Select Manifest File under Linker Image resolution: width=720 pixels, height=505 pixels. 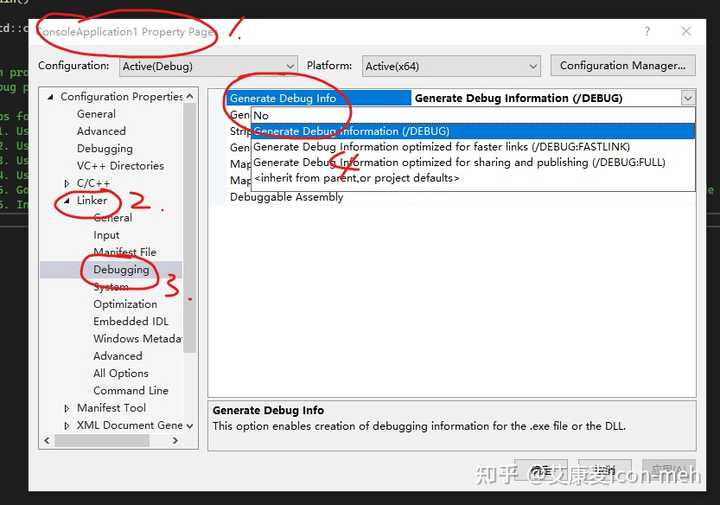(x=124, y=252)
